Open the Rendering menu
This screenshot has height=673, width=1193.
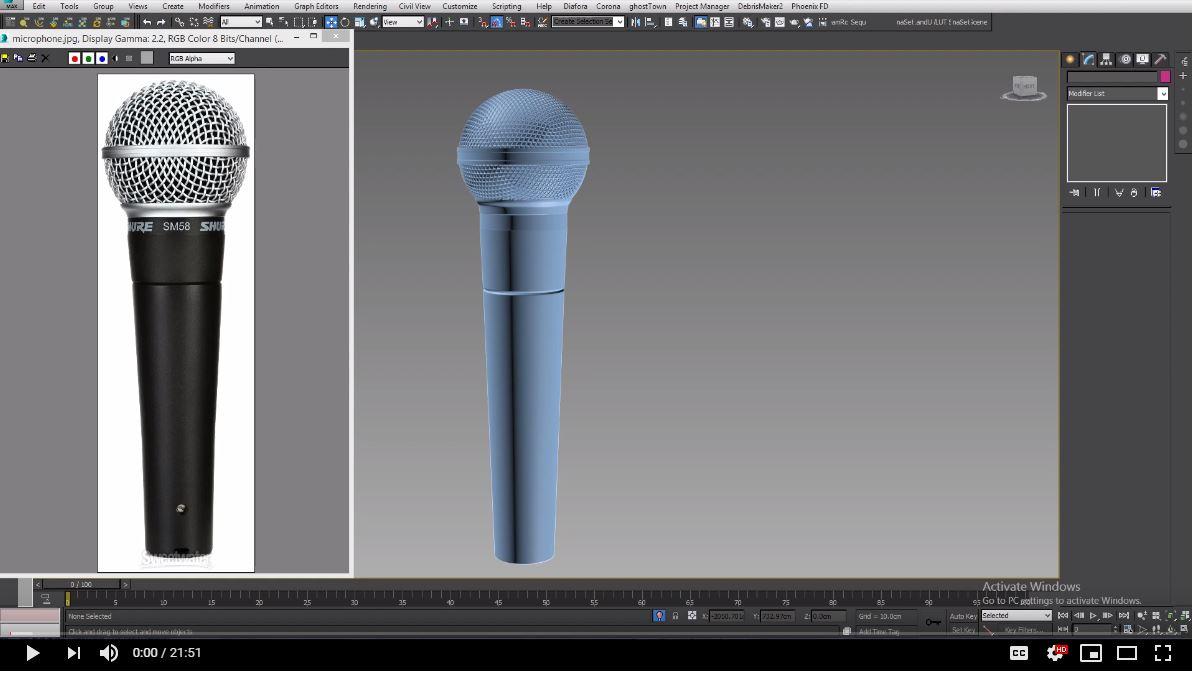pyautogui.click(x=369, y=6)
